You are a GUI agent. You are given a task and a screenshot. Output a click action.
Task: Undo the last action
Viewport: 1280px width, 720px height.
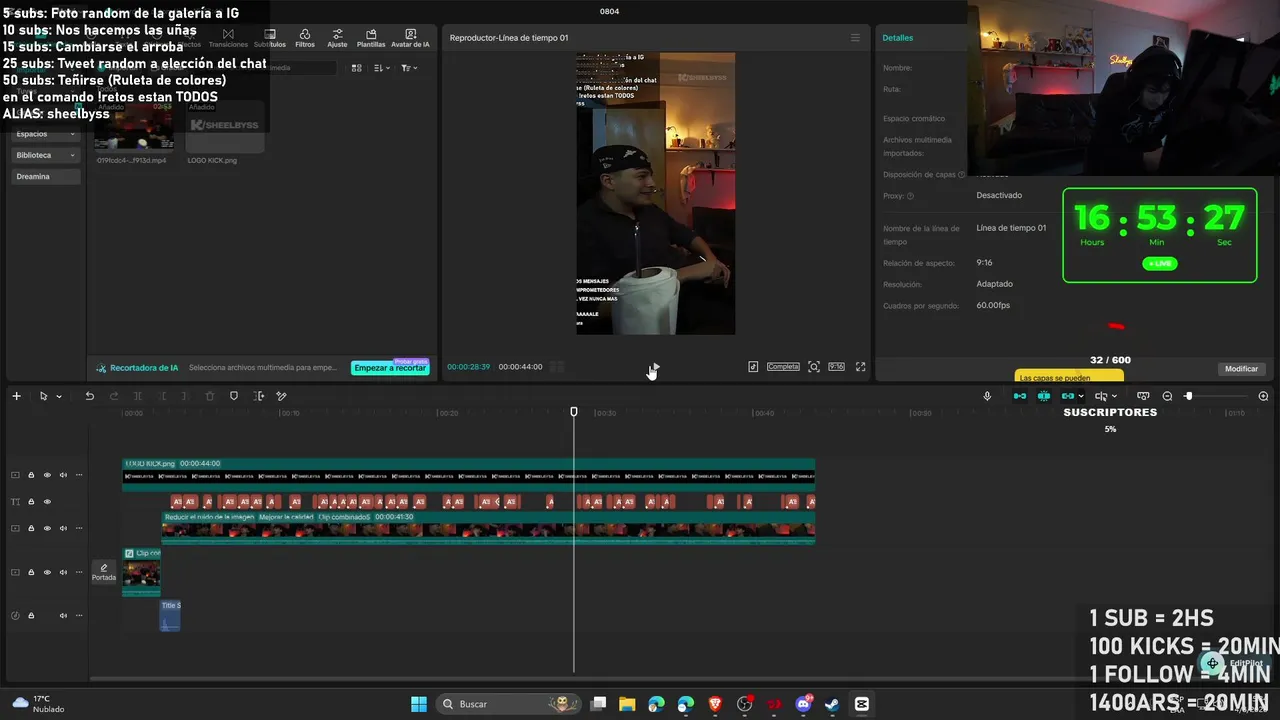coord(89,396)
